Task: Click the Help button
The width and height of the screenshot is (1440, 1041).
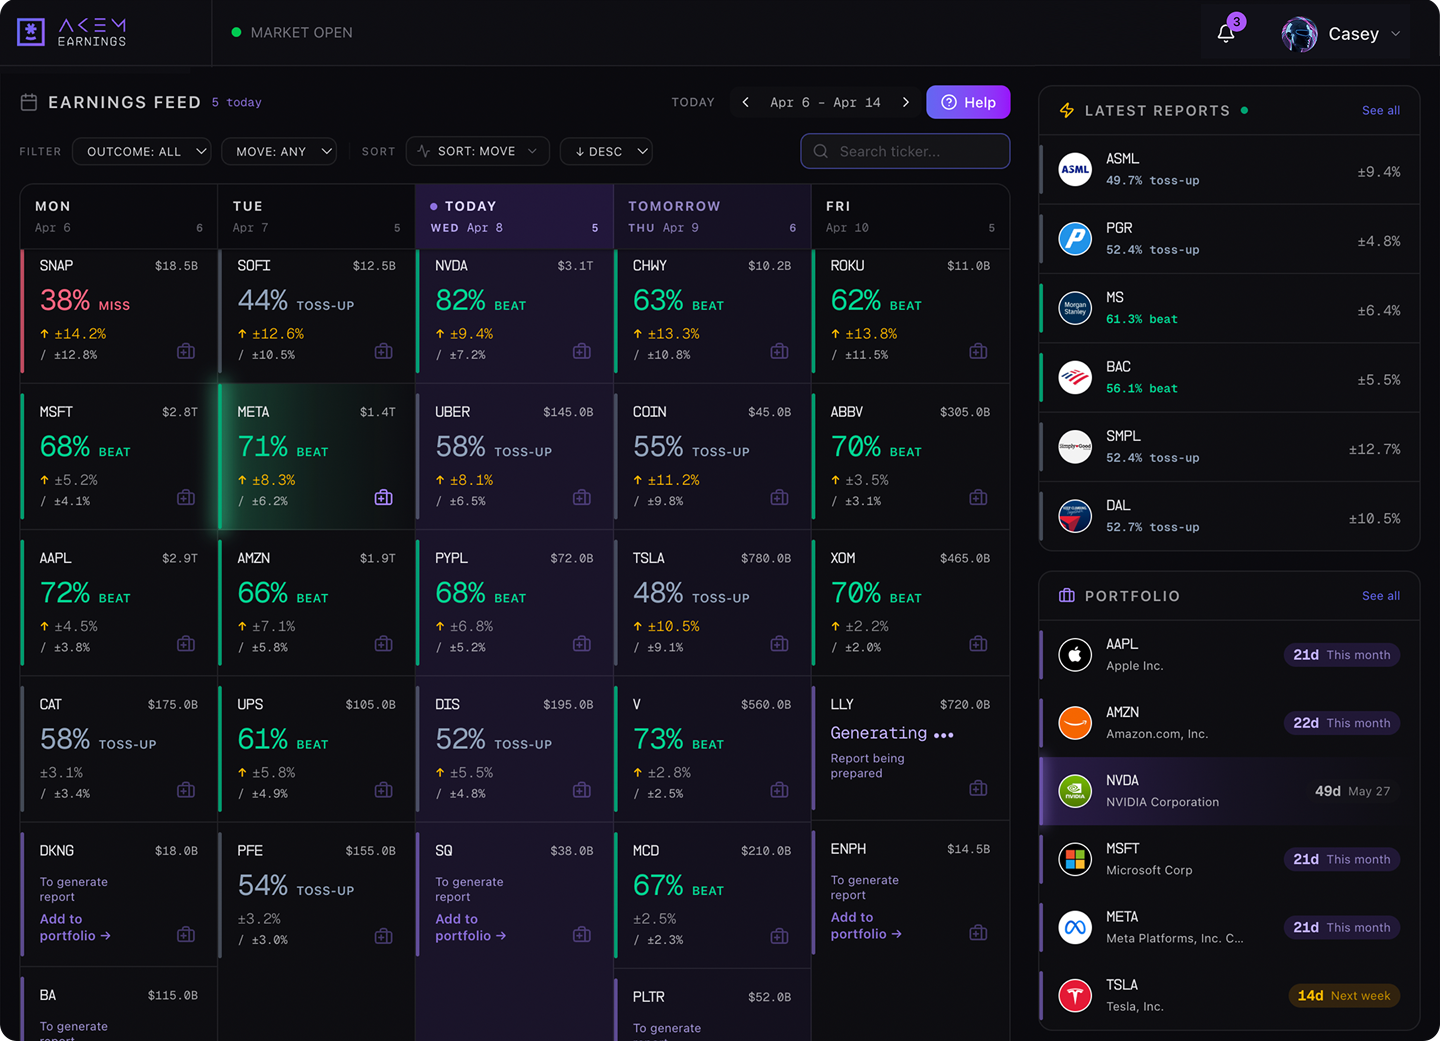Action: [967, 101]
